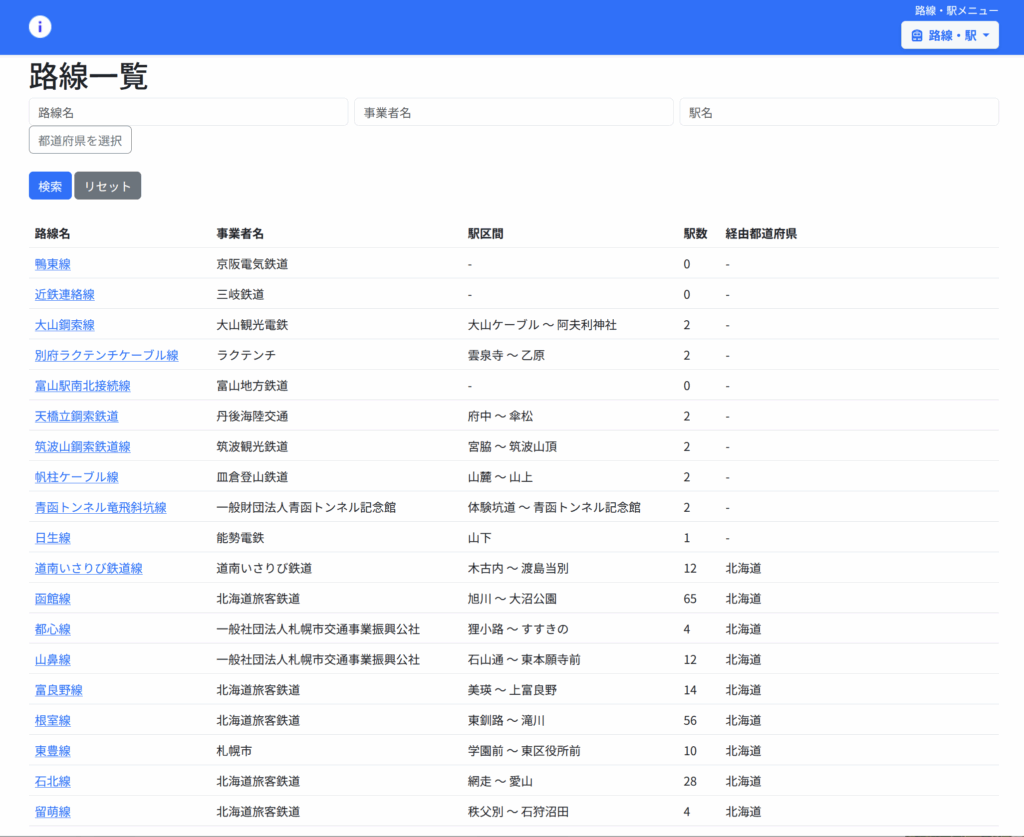Image resolution: width=1024 pixels, height=837 pixels.
Task: Open the 都心線 route link
Action: pos(53,629)
